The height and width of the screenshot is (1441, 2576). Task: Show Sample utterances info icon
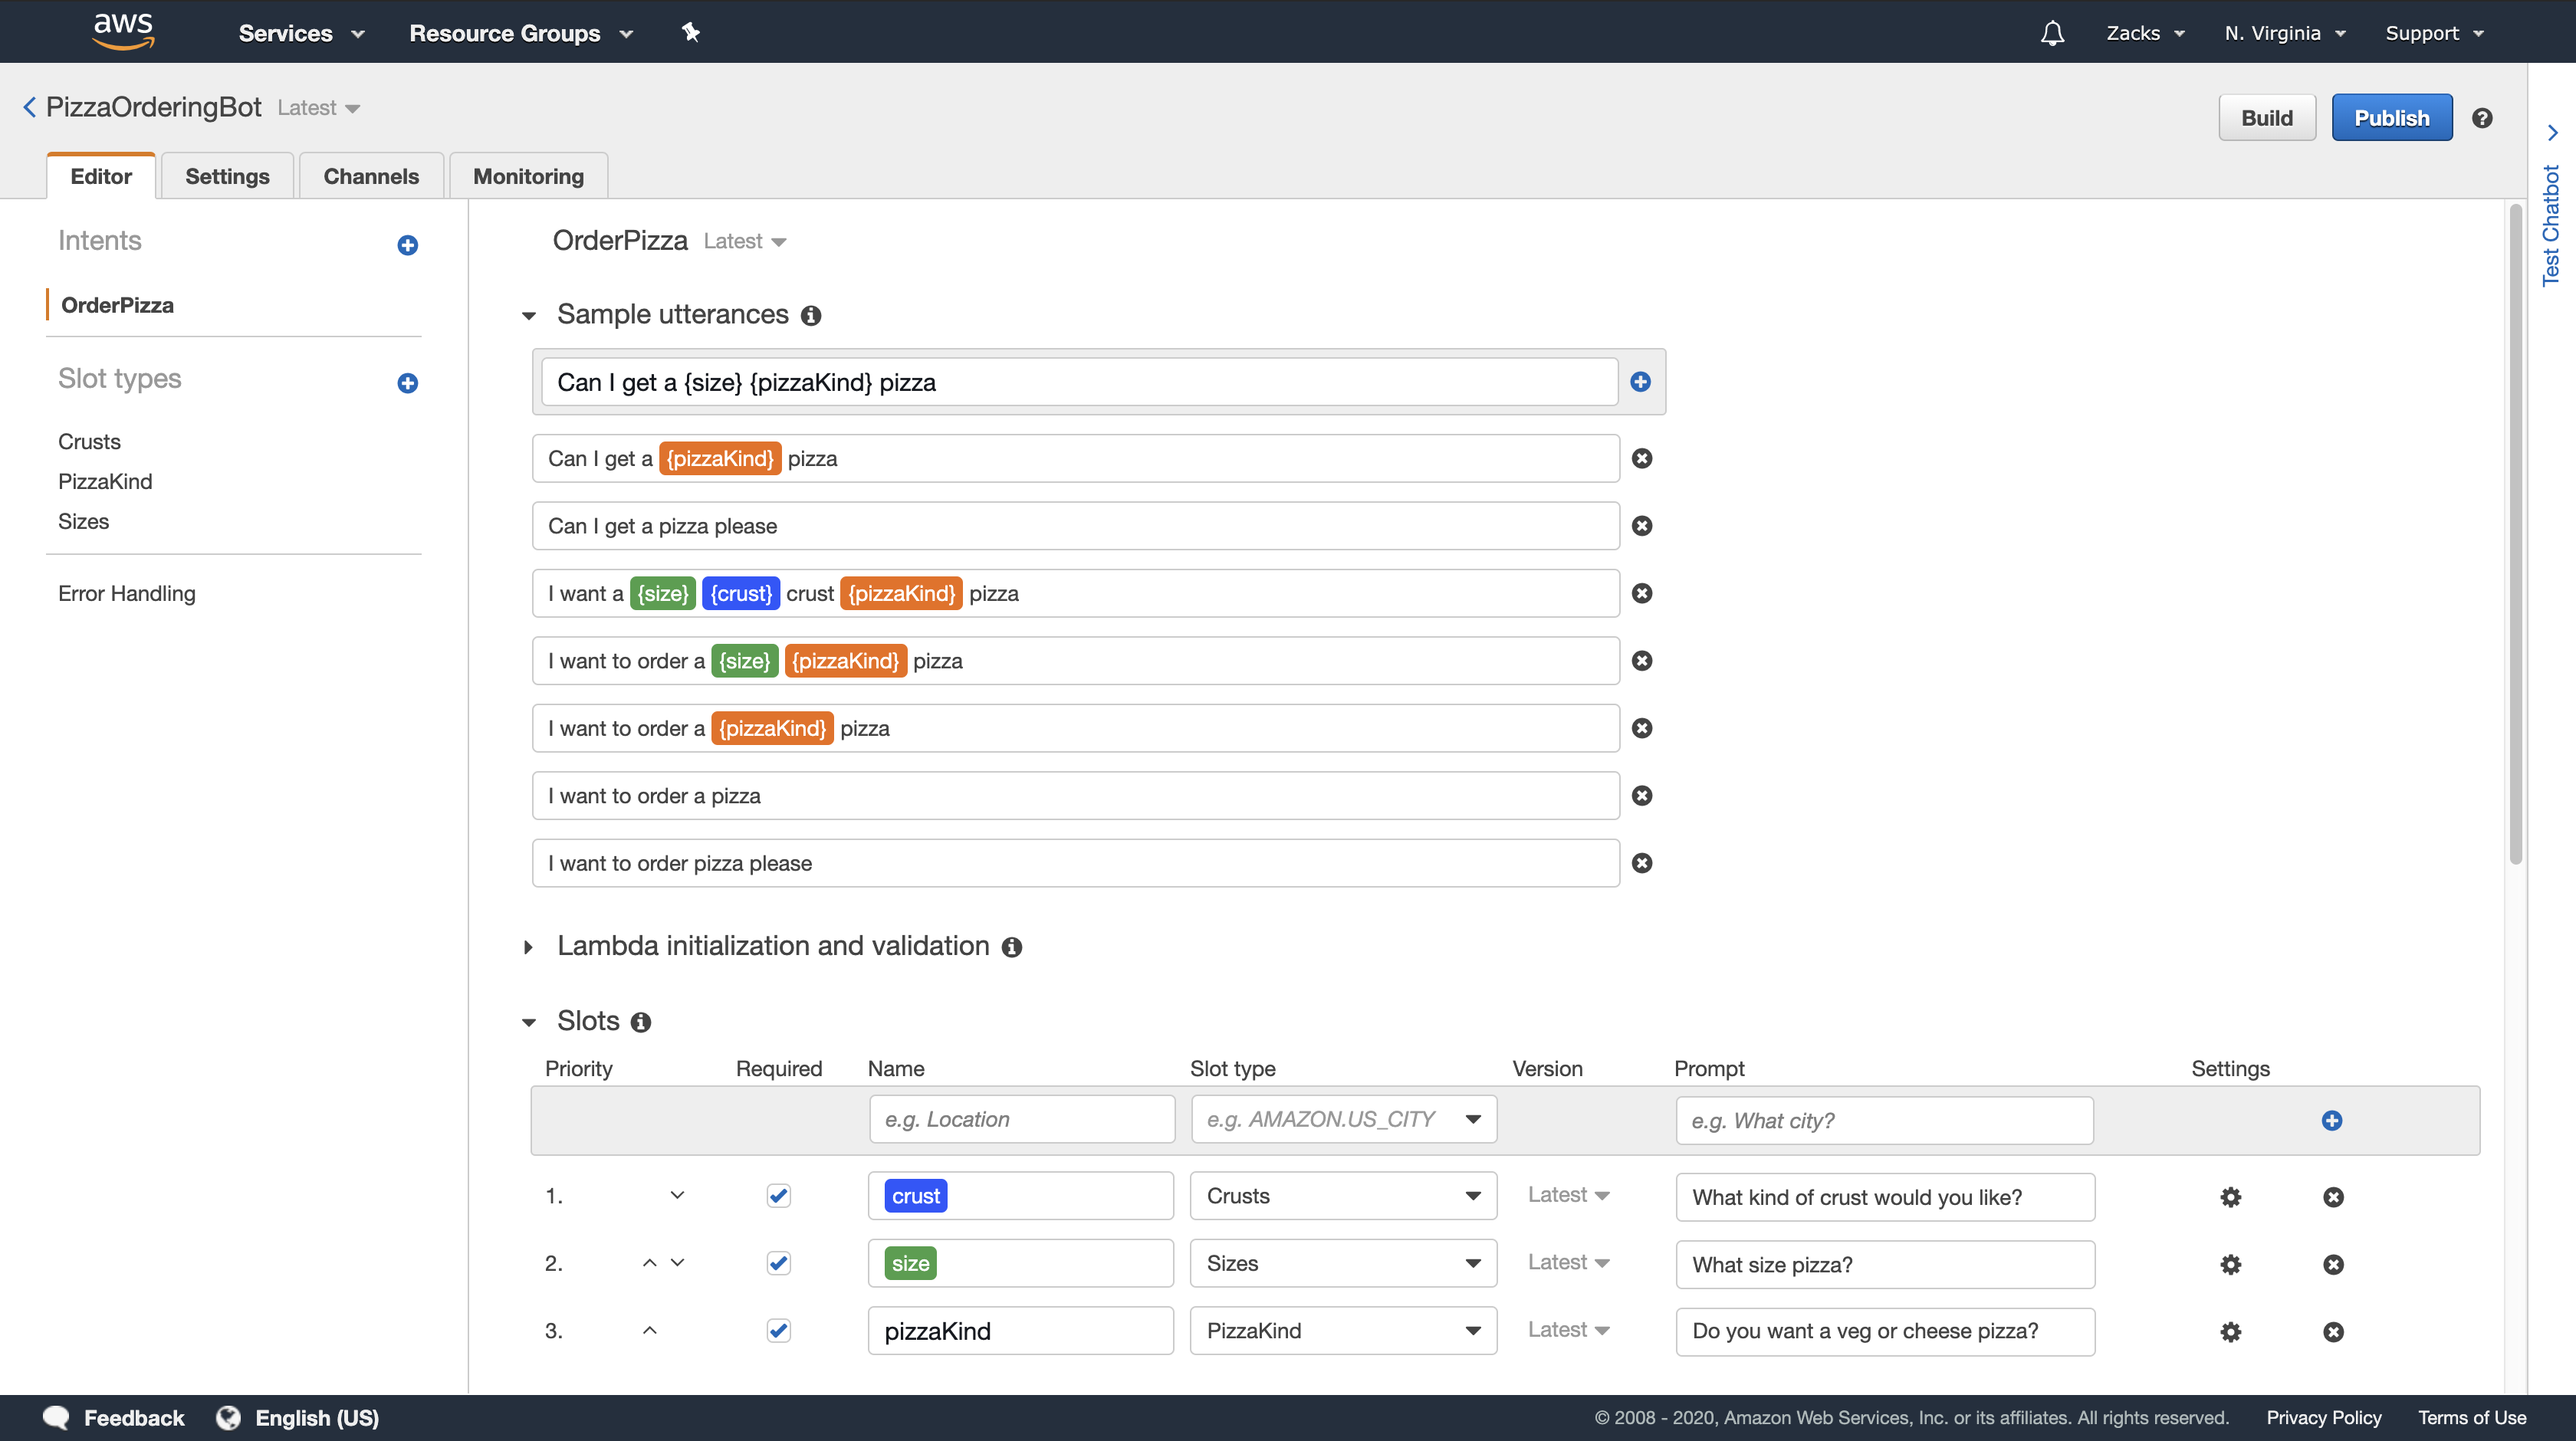[811, 316]
